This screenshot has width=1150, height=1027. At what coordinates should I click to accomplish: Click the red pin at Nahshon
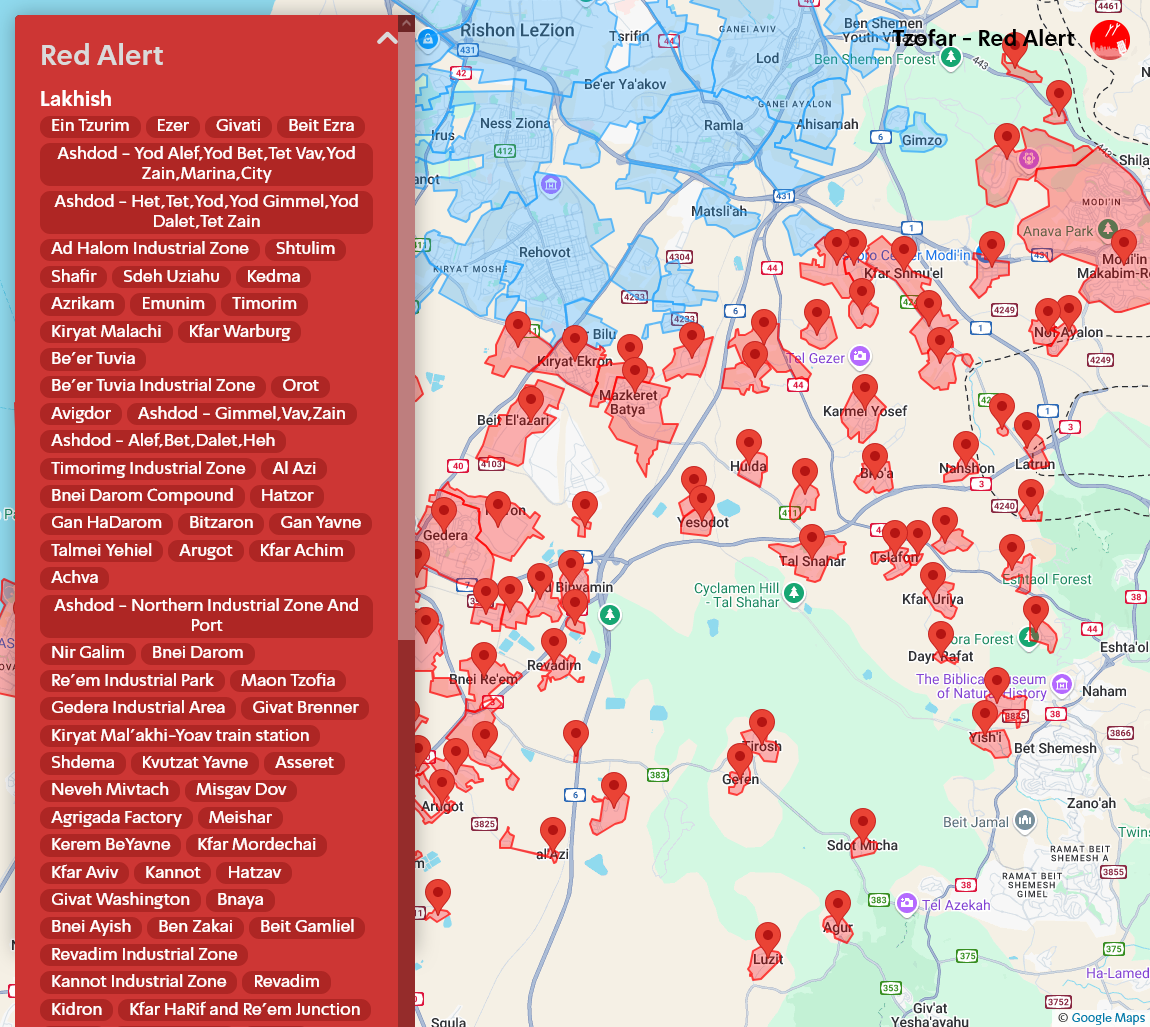click(x=966, y=449)
